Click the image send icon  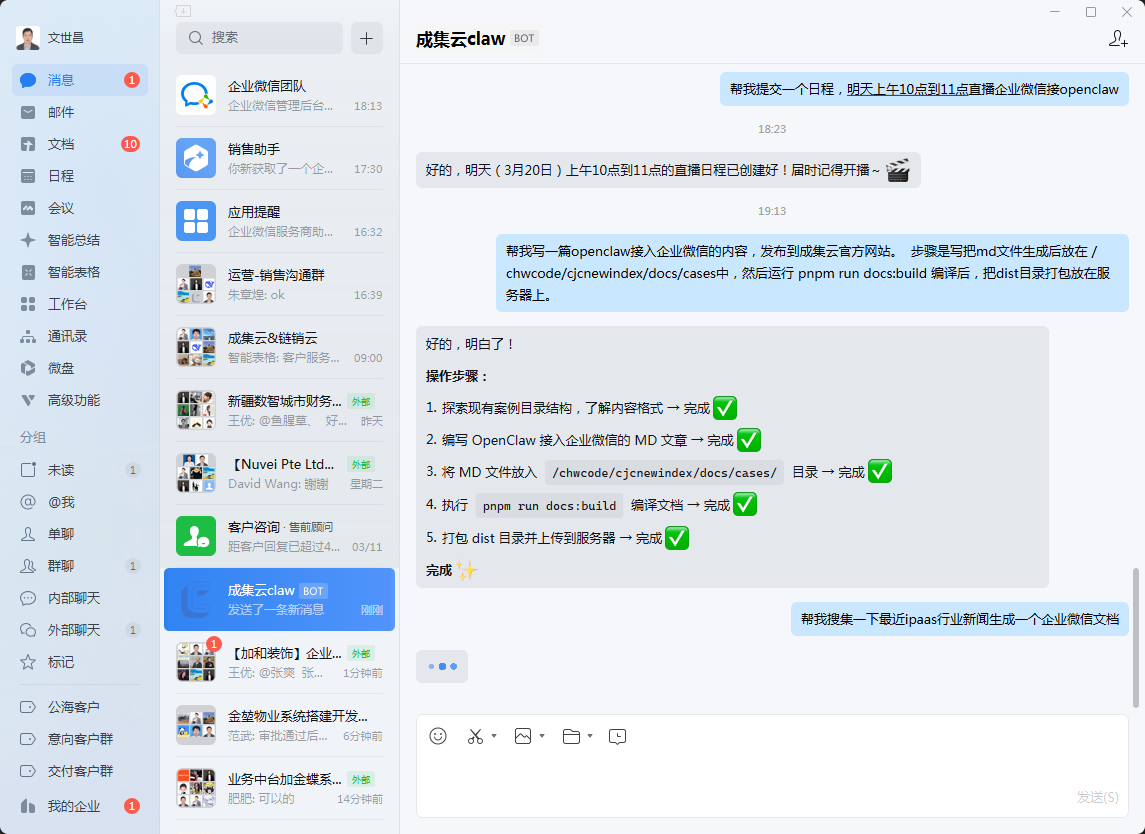523,736
